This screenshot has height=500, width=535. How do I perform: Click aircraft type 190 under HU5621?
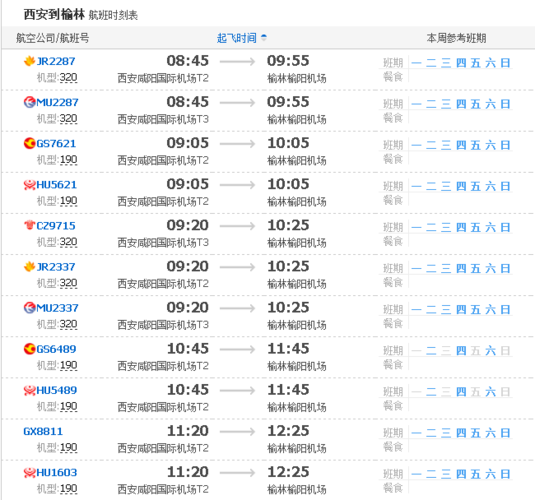69,201
